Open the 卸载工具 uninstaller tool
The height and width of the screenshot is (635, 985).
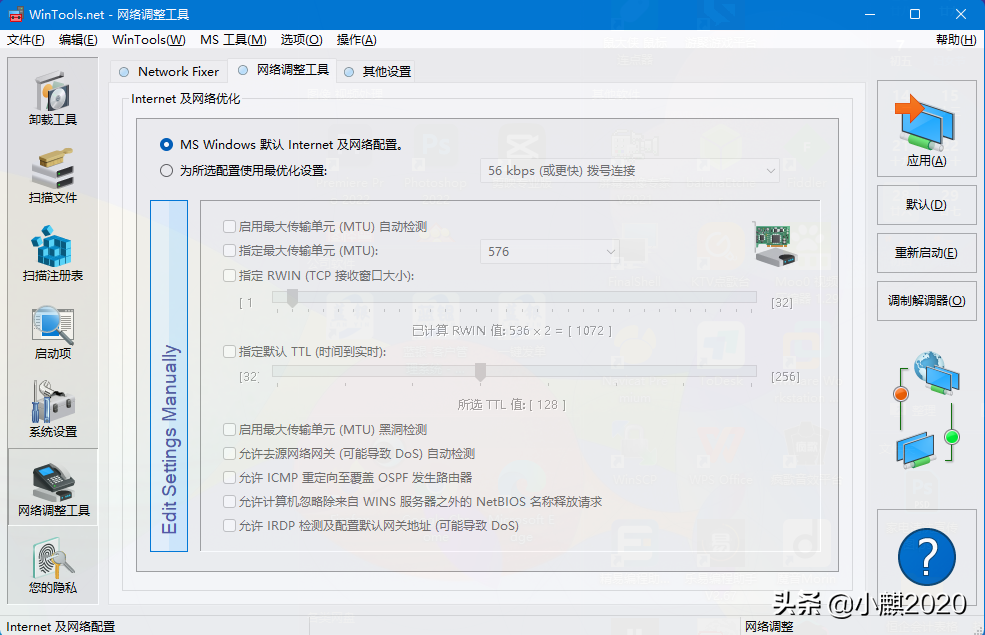click(53, 98)
